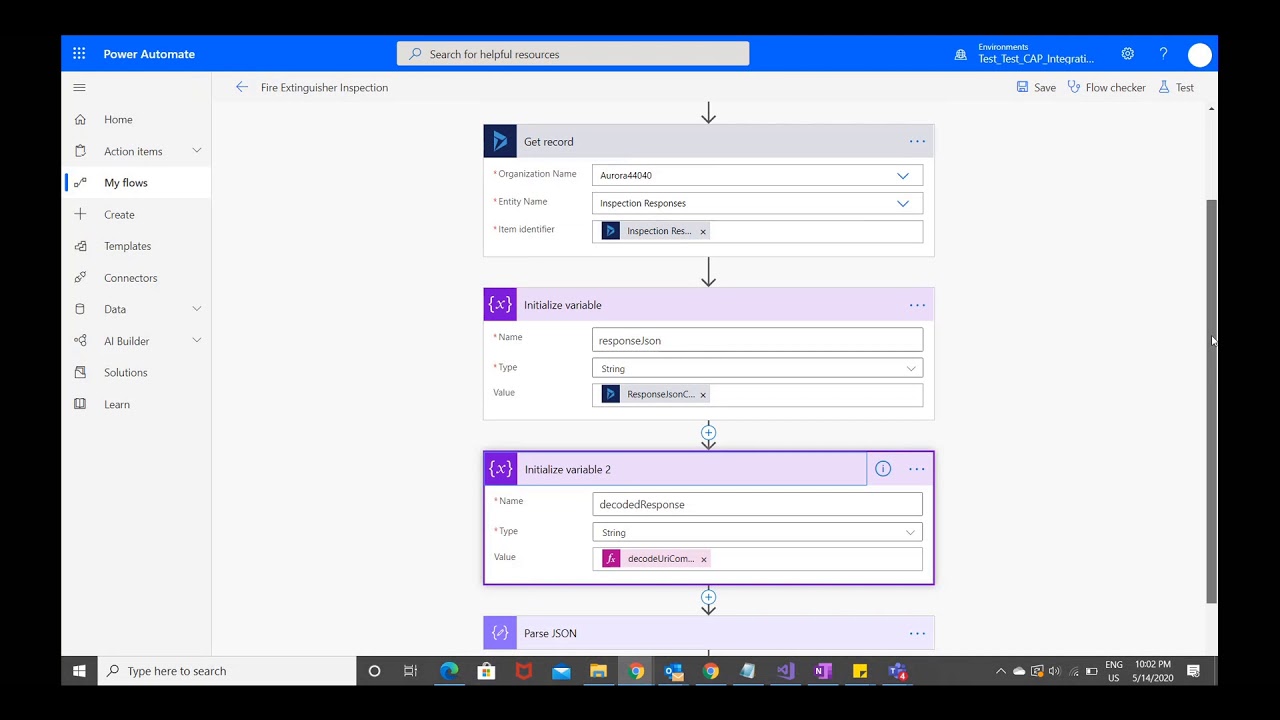The width and height of the screenshot is (1280, 720).
Task: Open the app launcher waffle icon
Action: (x=79, y=54)
